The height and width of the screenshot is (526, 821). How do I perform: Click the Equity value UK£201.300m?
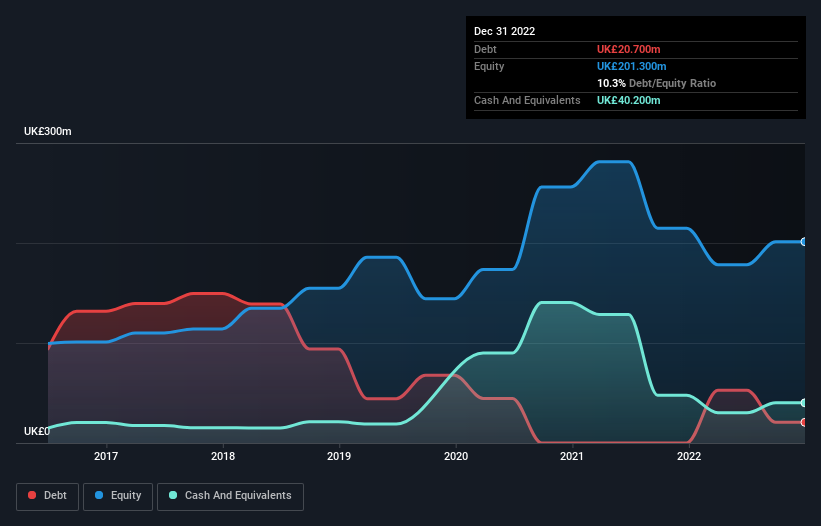click(x=631, y=66)
